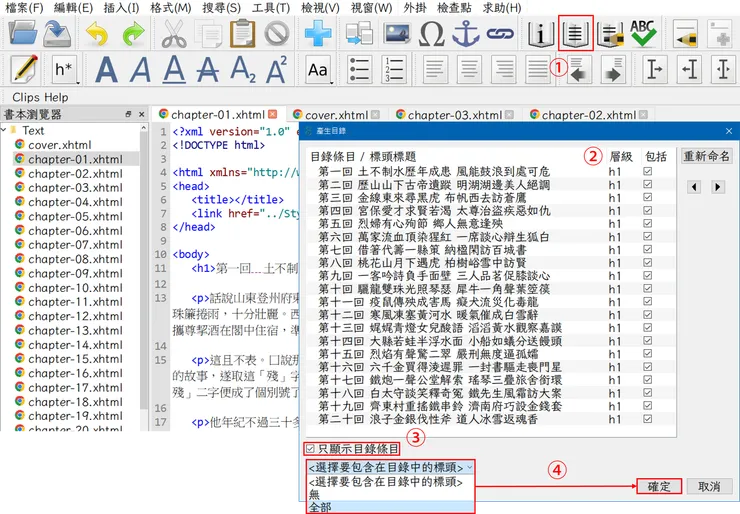
Task: Open file with the folder icon
Action: (x=23, y=33)
